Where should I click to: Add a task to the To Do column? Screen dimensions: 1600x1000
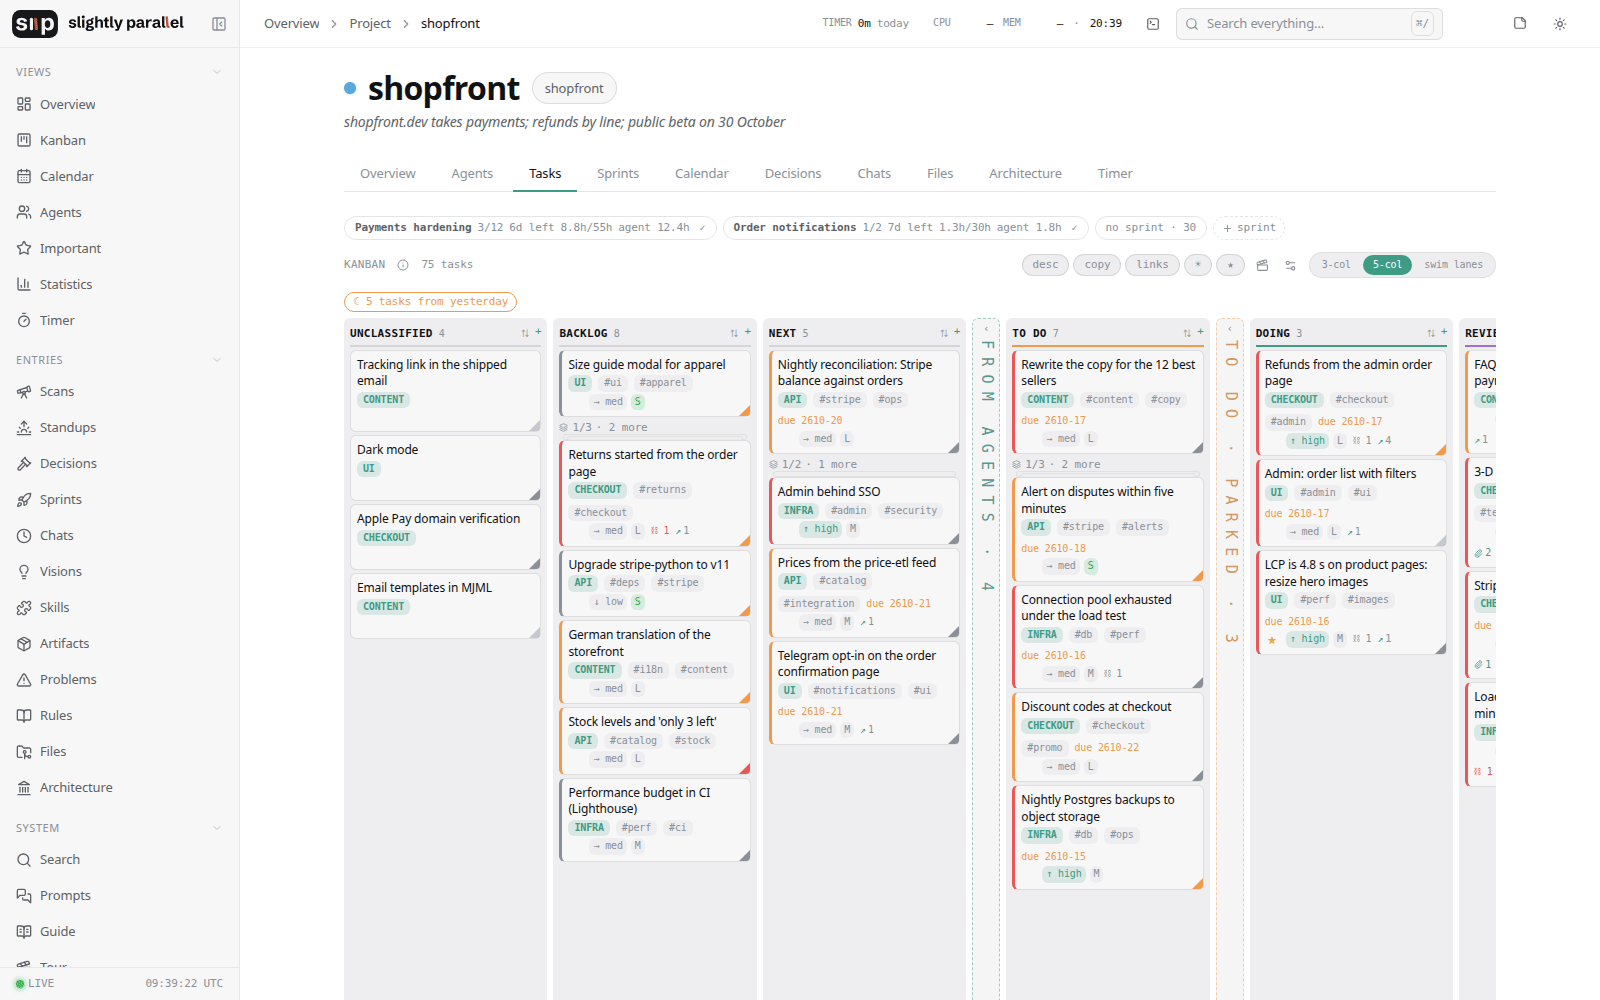(1201, 332)
